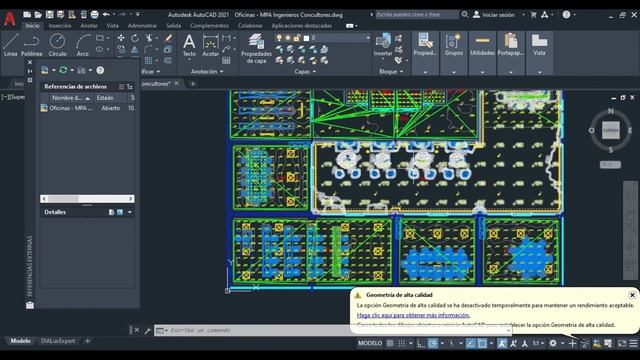Select the Acotar dimension tool

click(211, 45)
